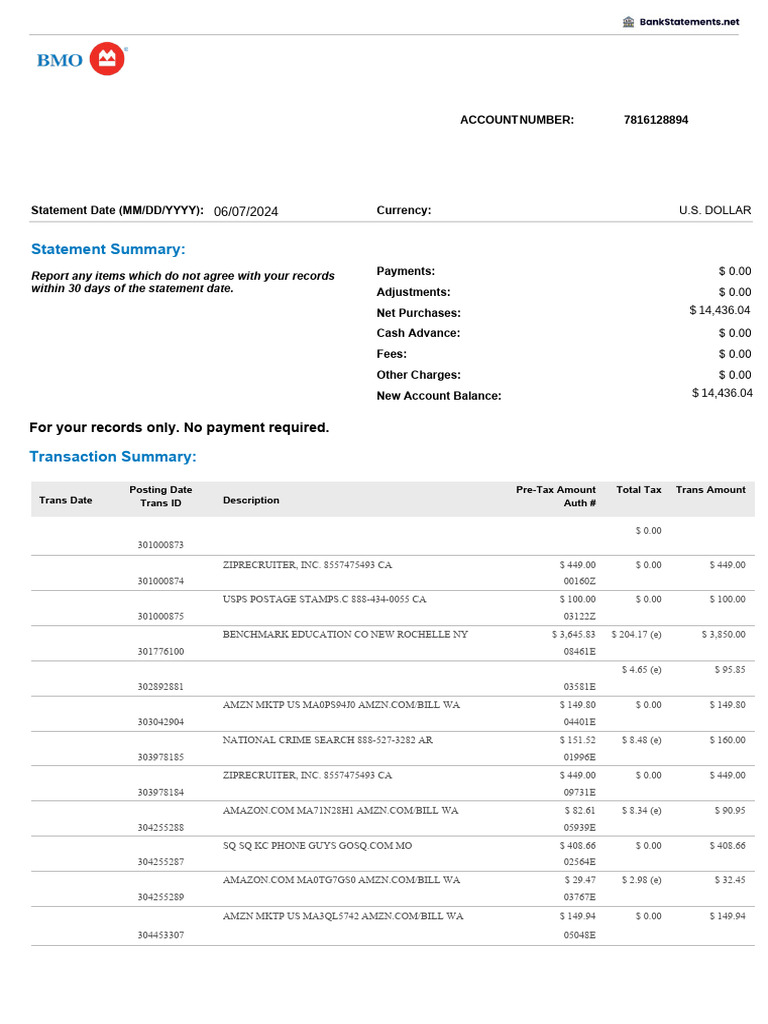The height and width of the screenshot is (1024, 768).
Task: Click the bank building icon beside BankStatements.net
Action: tap(628, 22)
